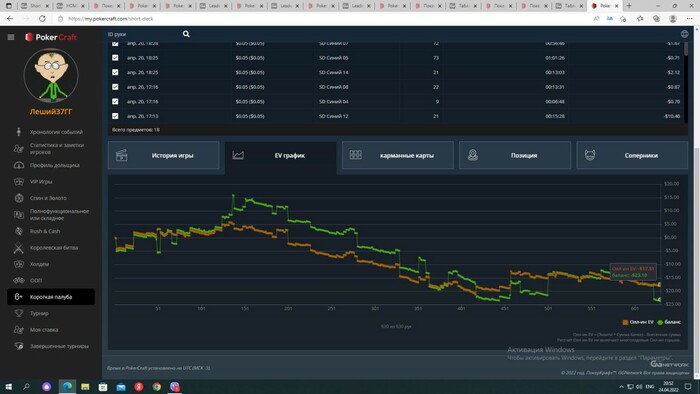
Task: Uncheck the session row SD Синий 12
Action: tap(115, 116)
